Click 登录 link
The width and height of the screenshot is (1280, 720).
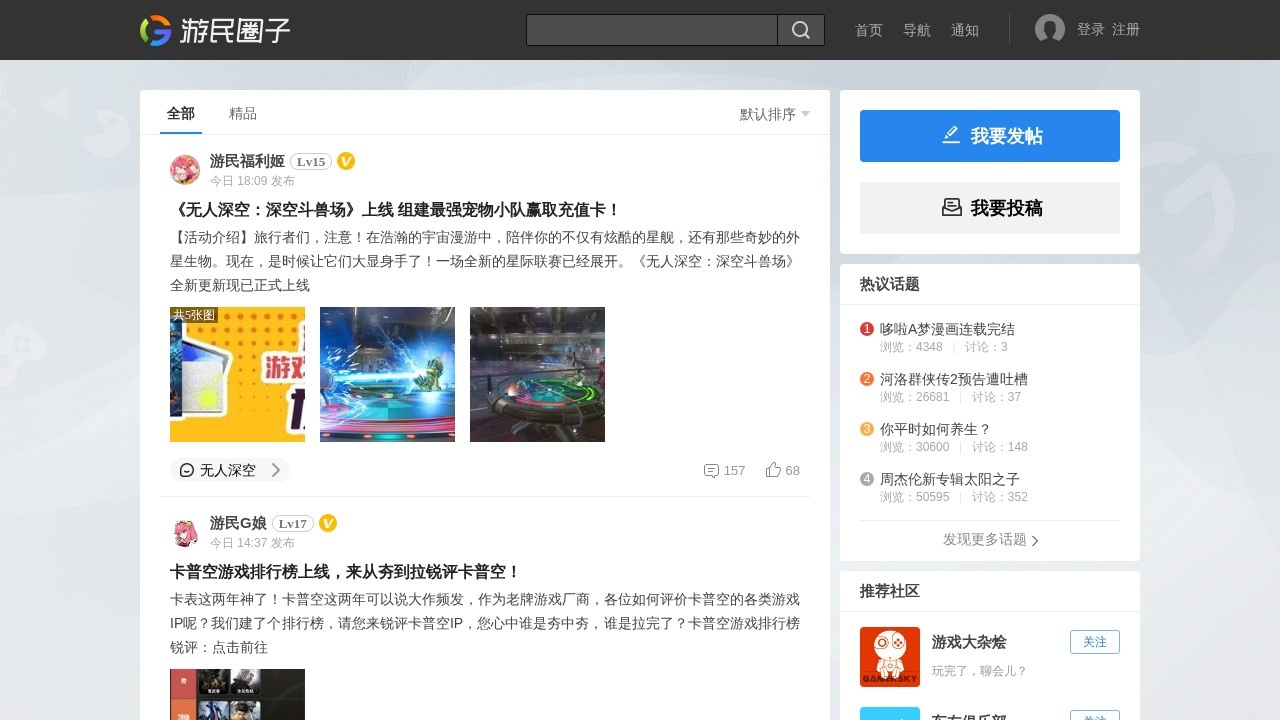pyautogui.click(x=1091, y=30)
